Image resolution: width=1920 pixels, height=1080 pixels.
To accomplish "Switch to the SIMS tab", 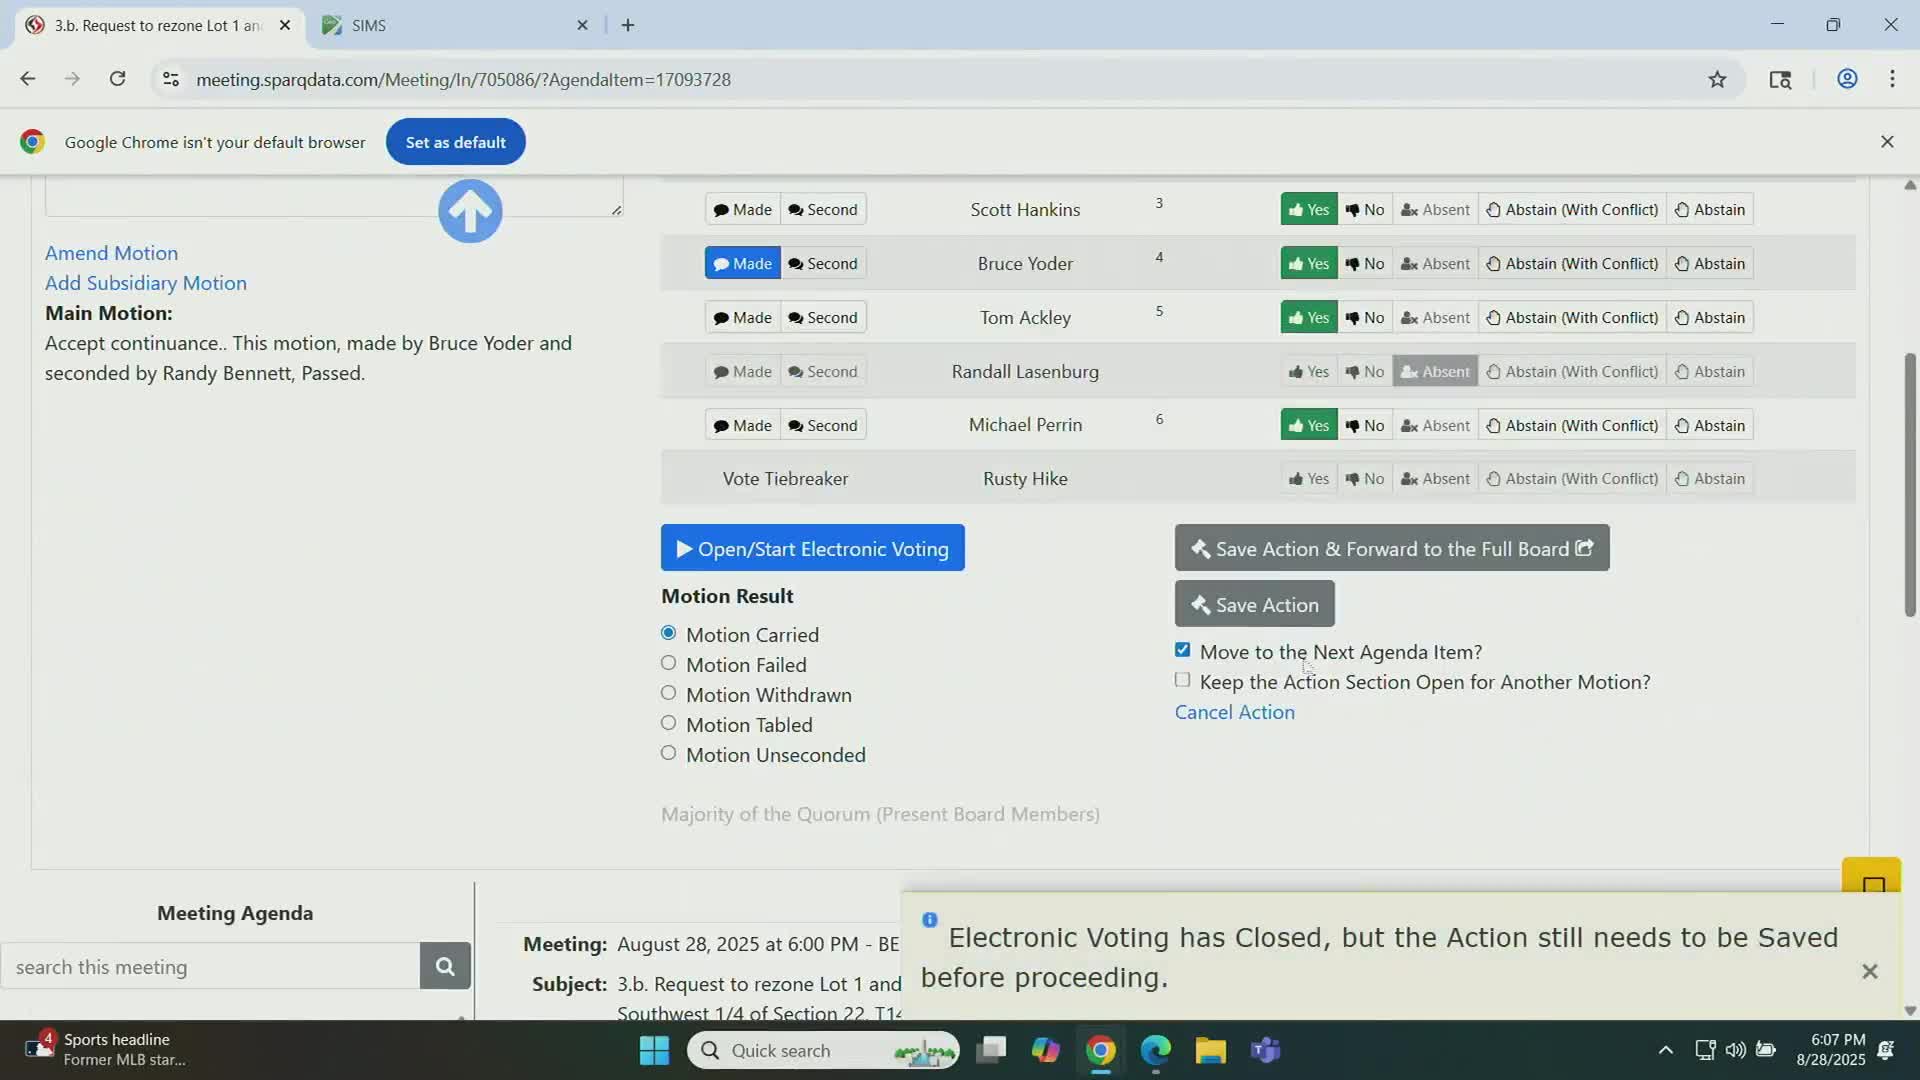I will point(450,25).
